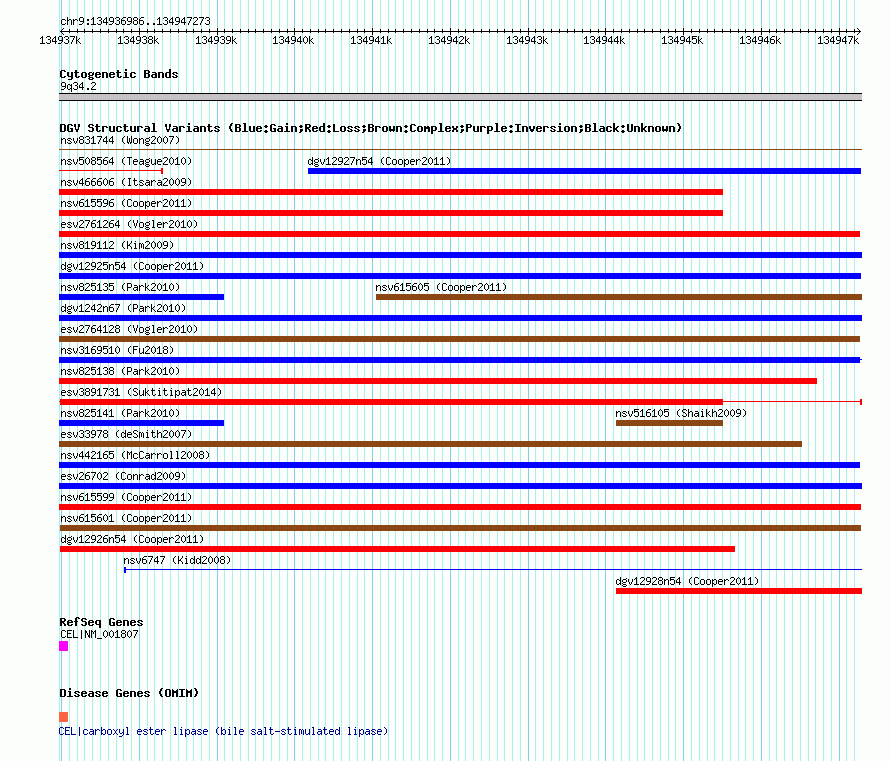Click the 134940k ruler position
Viewport: 890px width, 761px height.
[293, 40]
